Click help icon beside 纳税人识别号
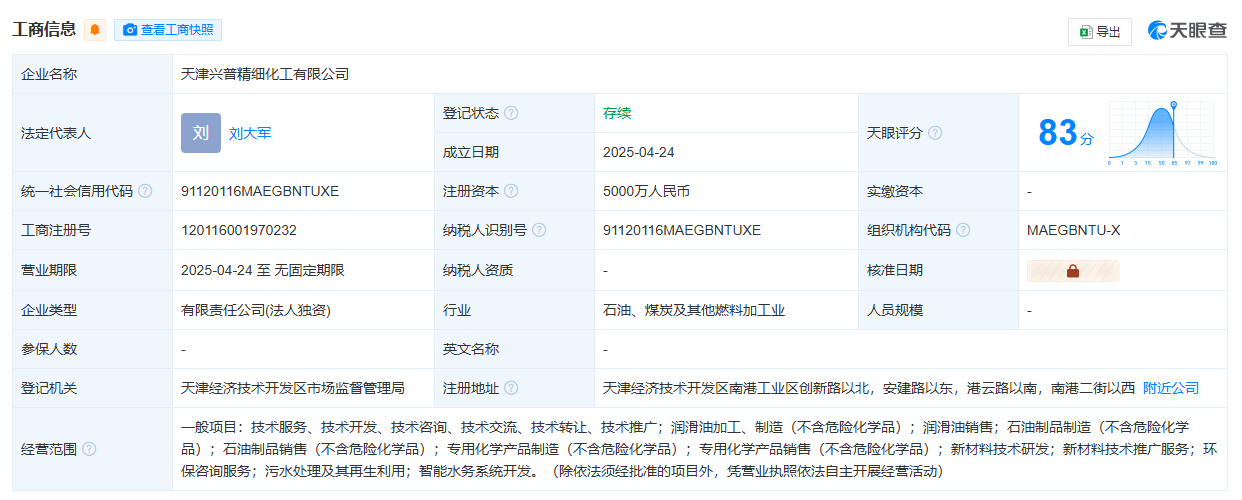This screenshot has height=500, width=1242. (x=539, y=230)
